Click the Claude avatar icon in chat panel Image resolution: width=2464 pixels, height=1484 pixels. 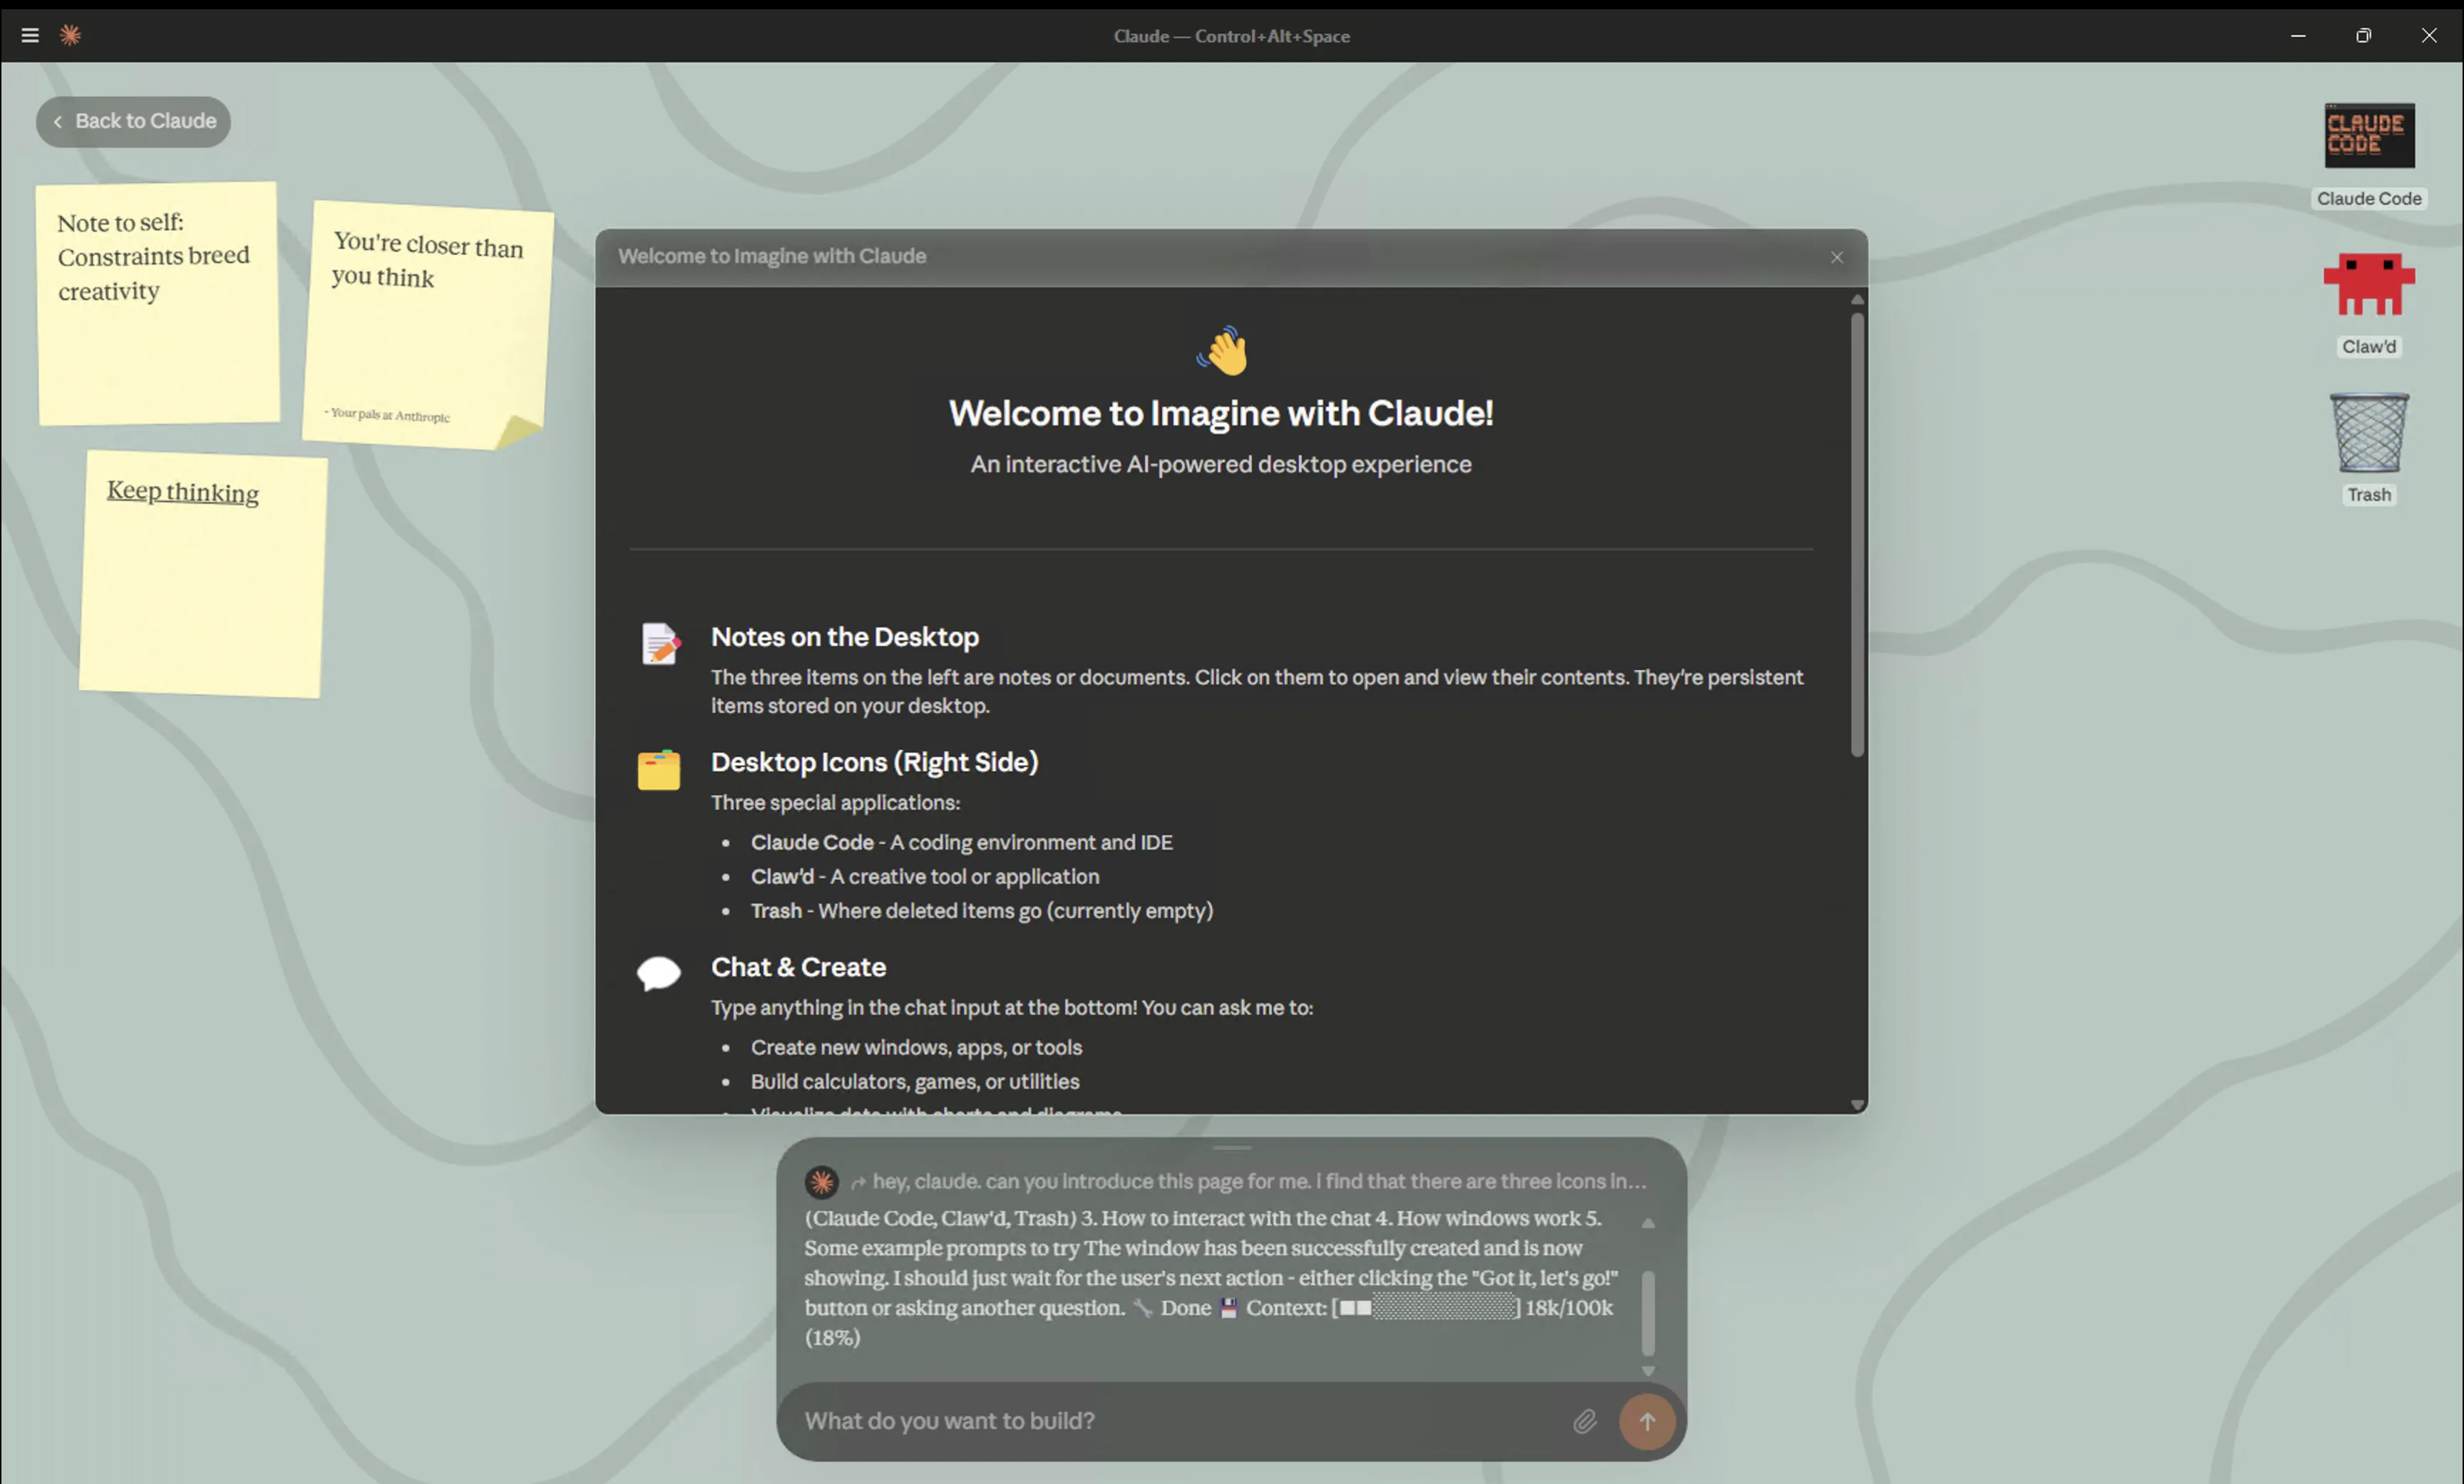coord(821,1182)
